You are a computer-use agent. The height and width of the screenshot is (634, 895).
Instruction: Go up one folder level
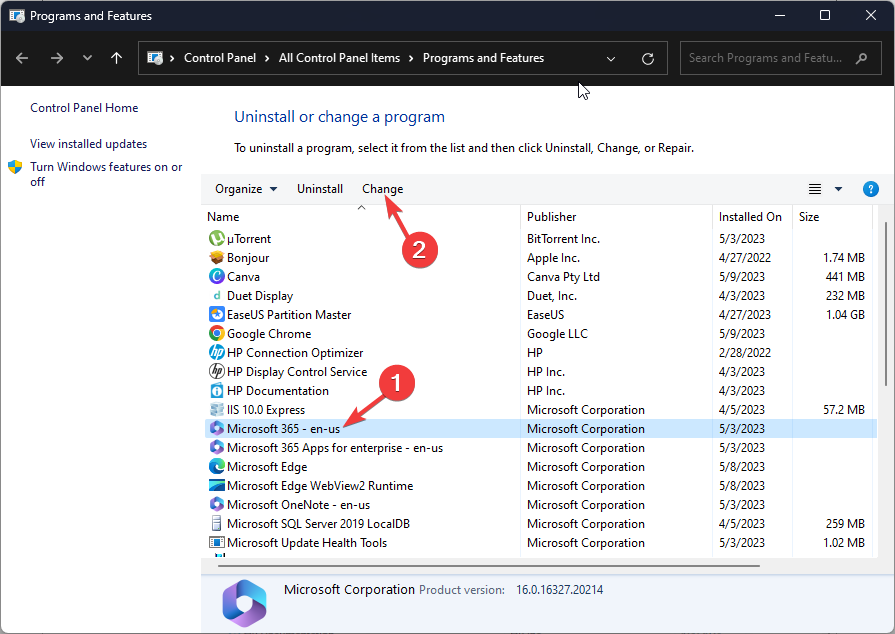[116, 58]
